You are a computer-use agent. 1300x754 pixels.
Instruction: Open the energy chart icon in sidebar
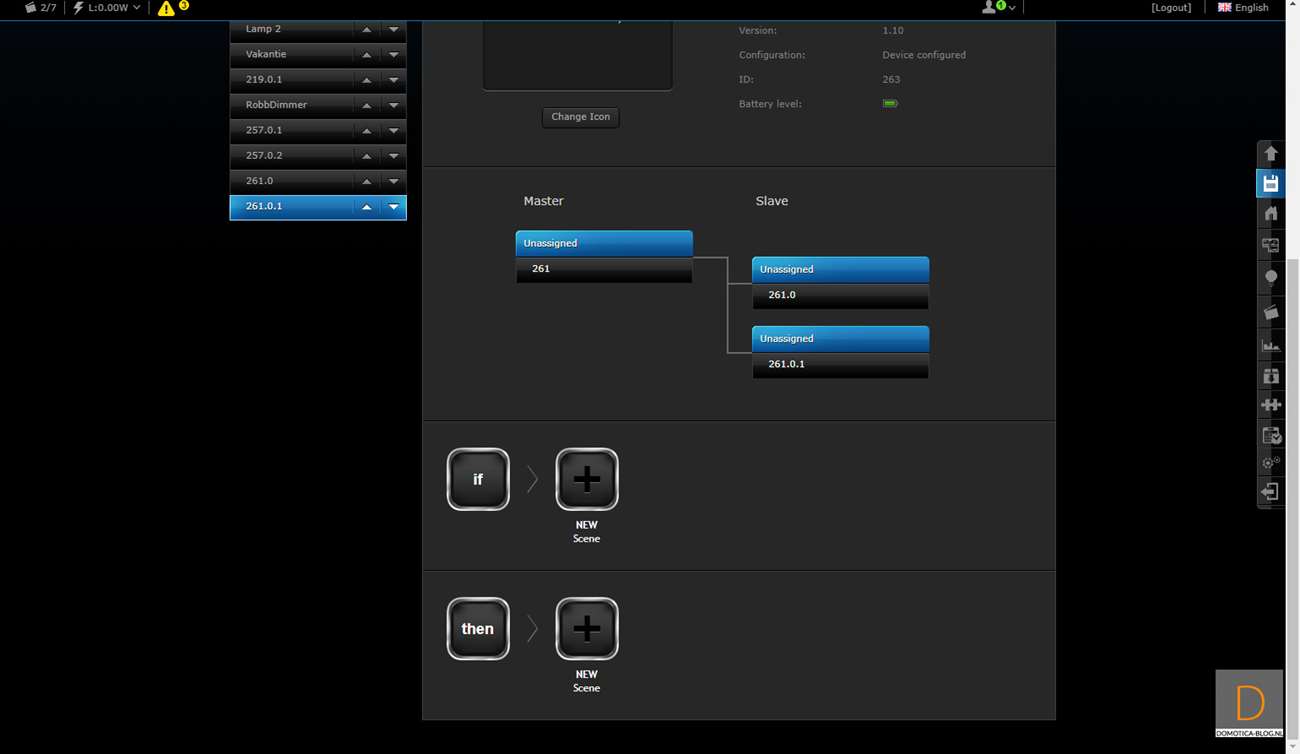click(1270, 345)
